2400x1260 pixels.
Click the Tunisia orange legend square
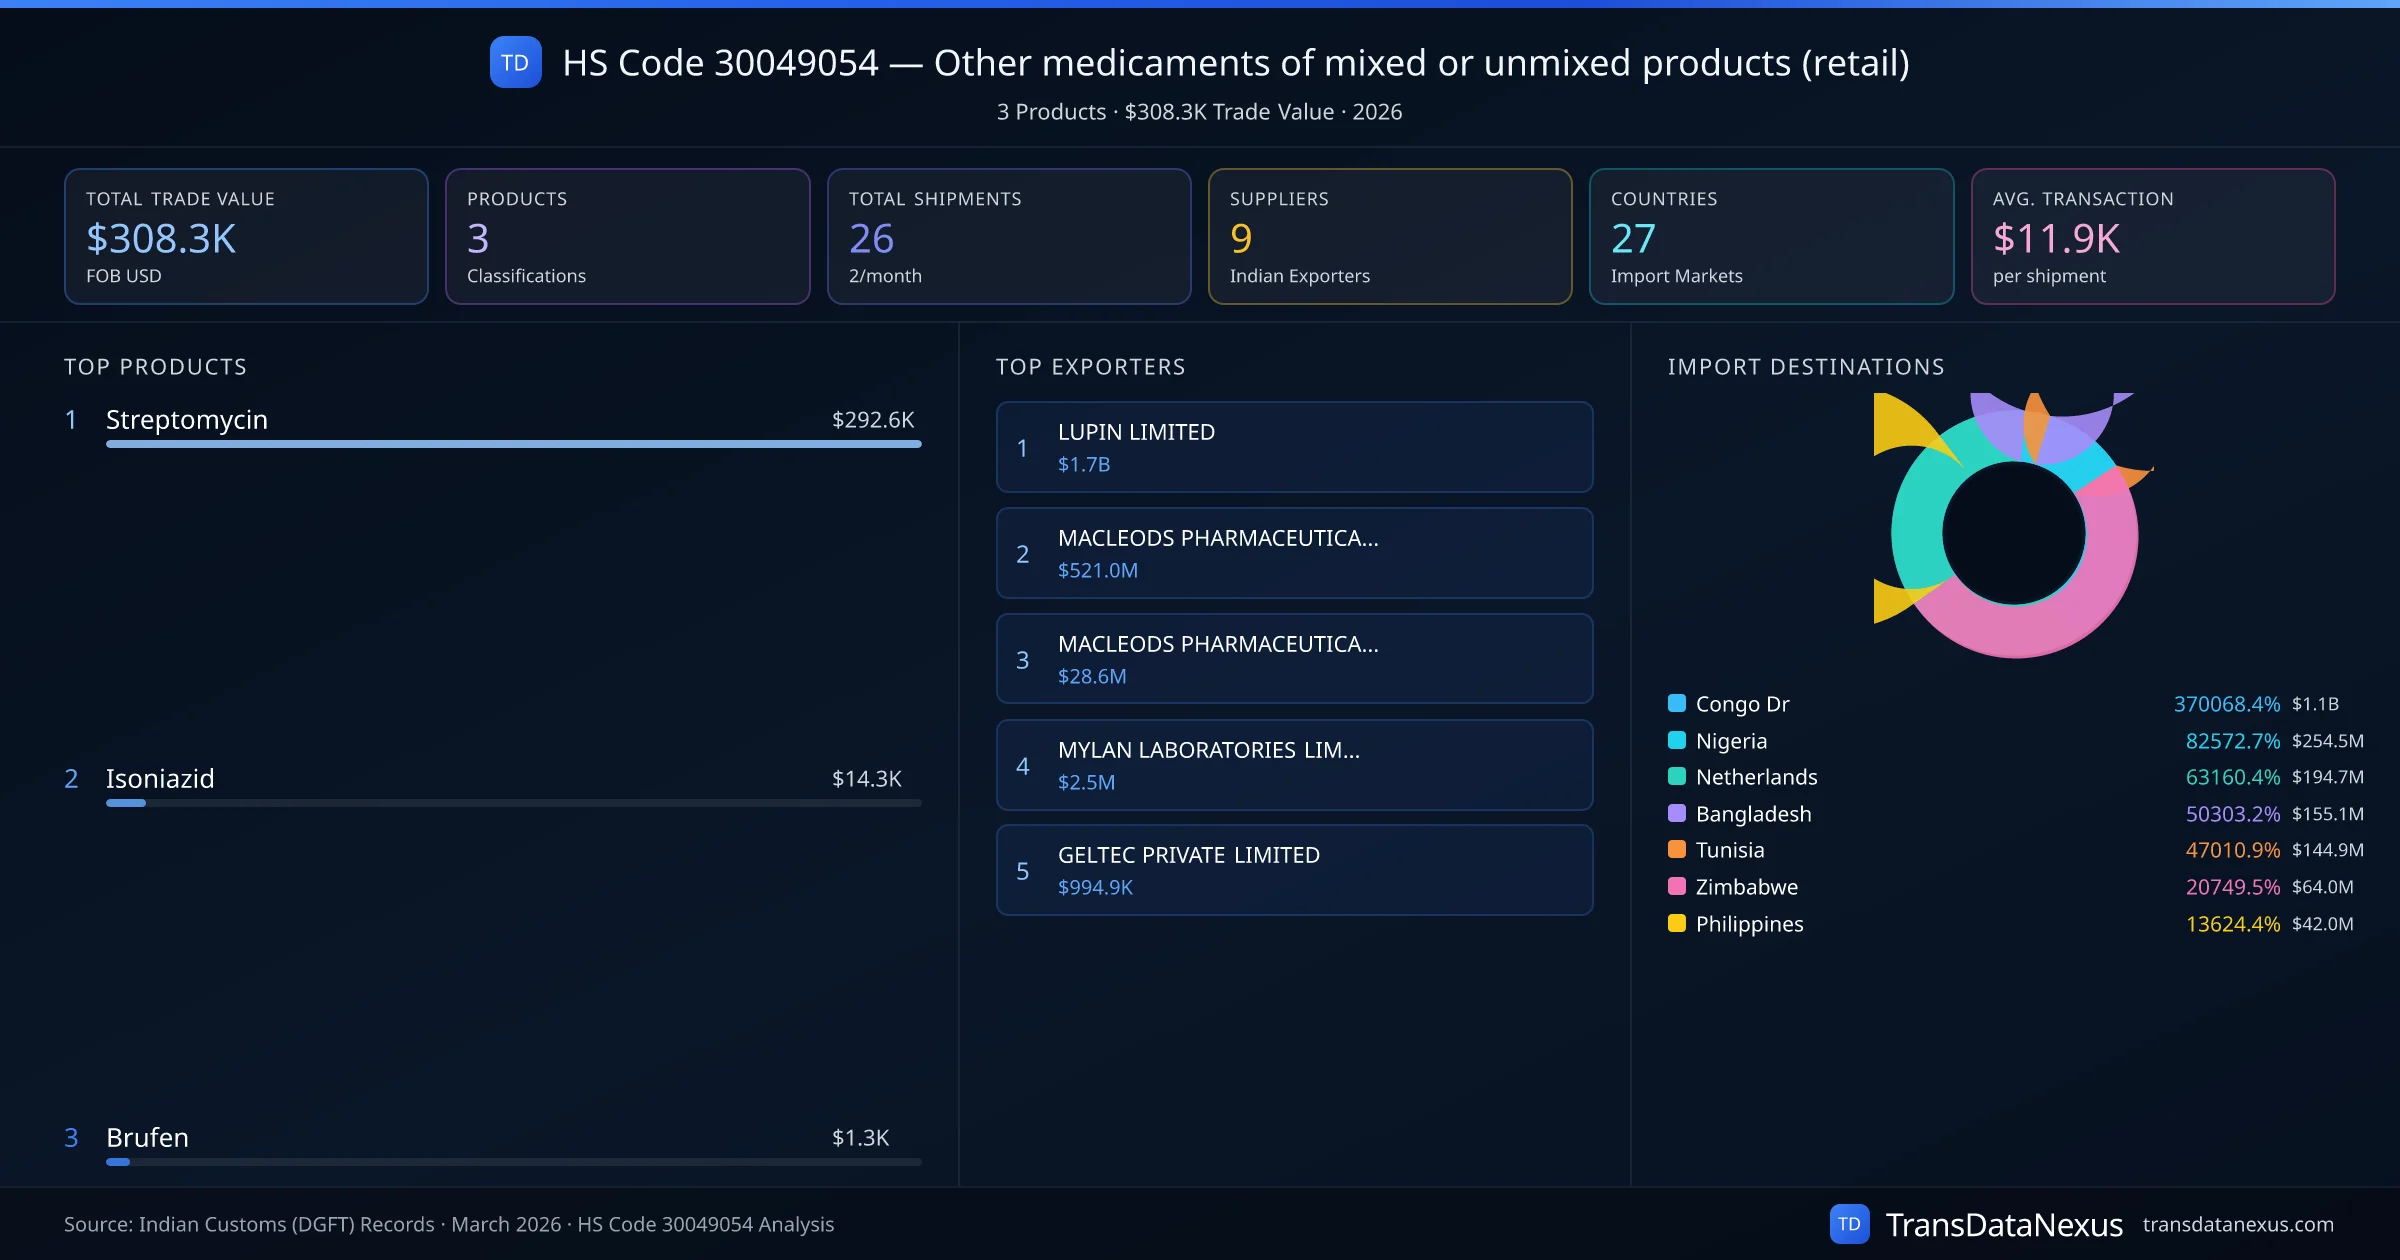(x=1677, y=849)
